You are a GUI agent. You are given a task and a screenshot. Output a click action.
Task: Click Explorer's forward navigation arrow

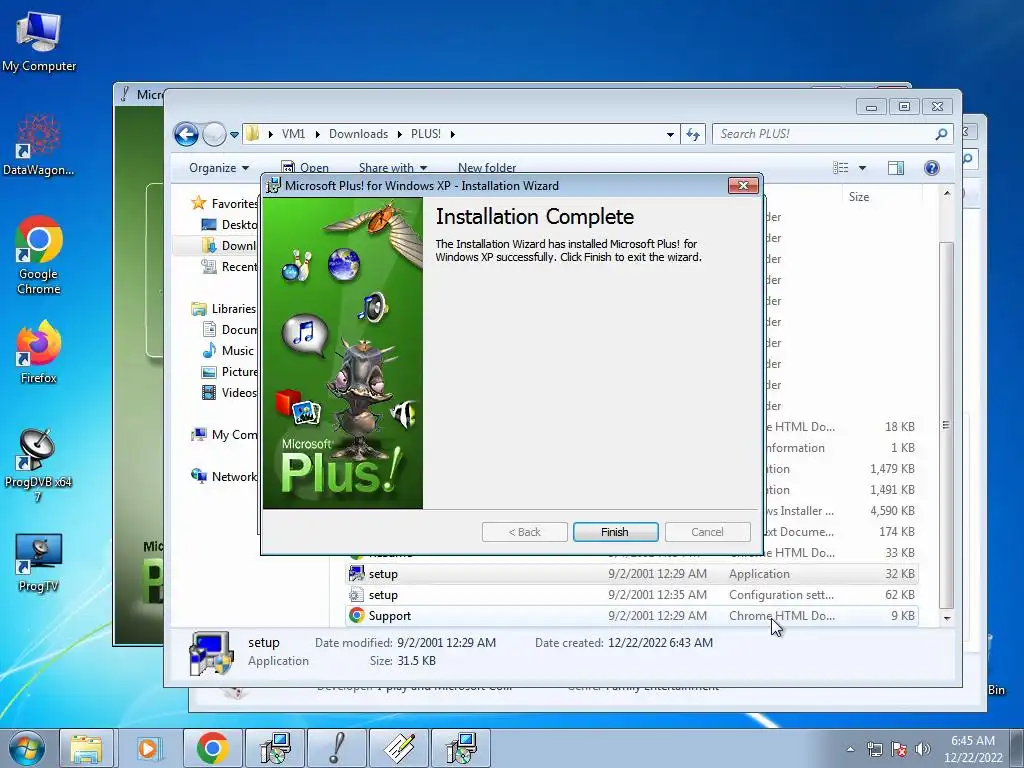tap(214, 135)
